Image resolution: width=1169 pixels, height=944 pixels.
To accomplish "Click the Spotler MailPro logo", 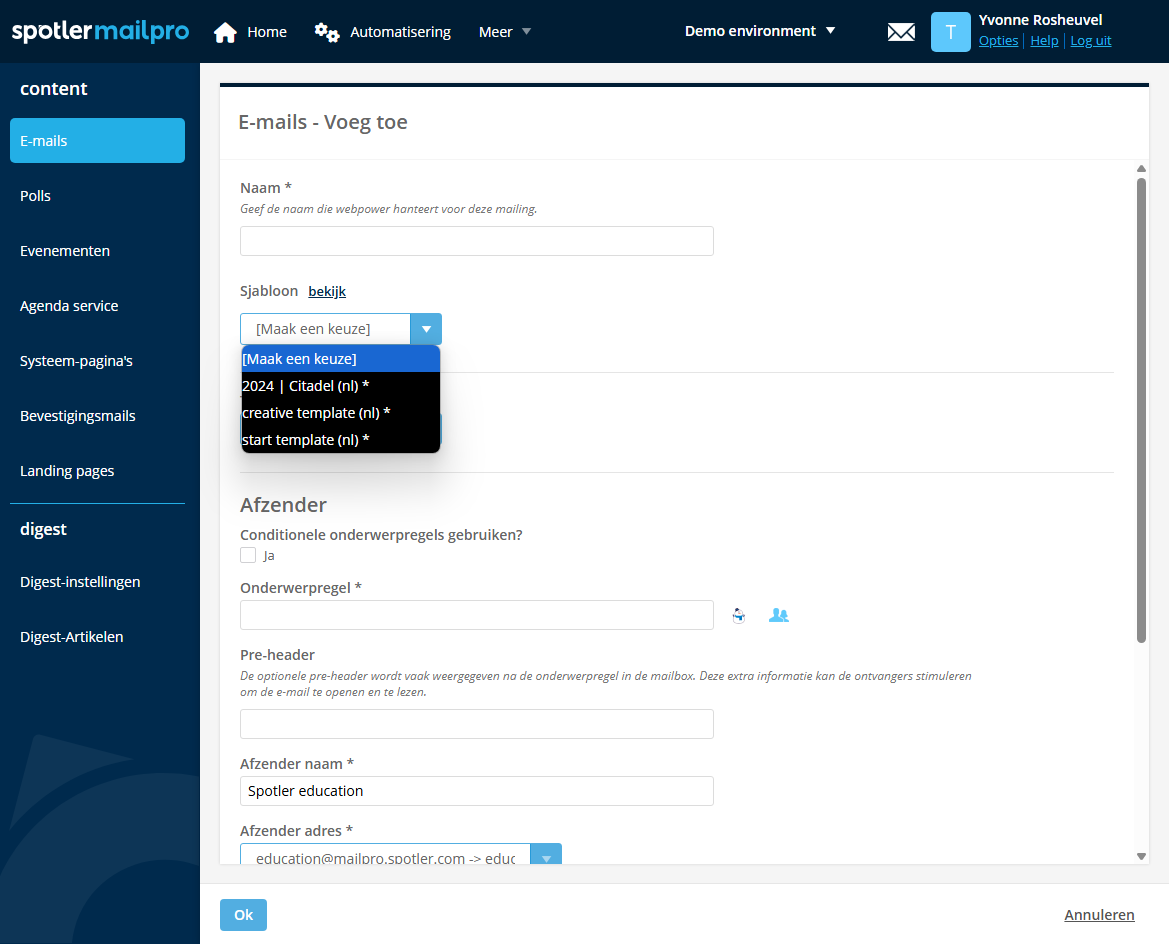I will (100, 32).
